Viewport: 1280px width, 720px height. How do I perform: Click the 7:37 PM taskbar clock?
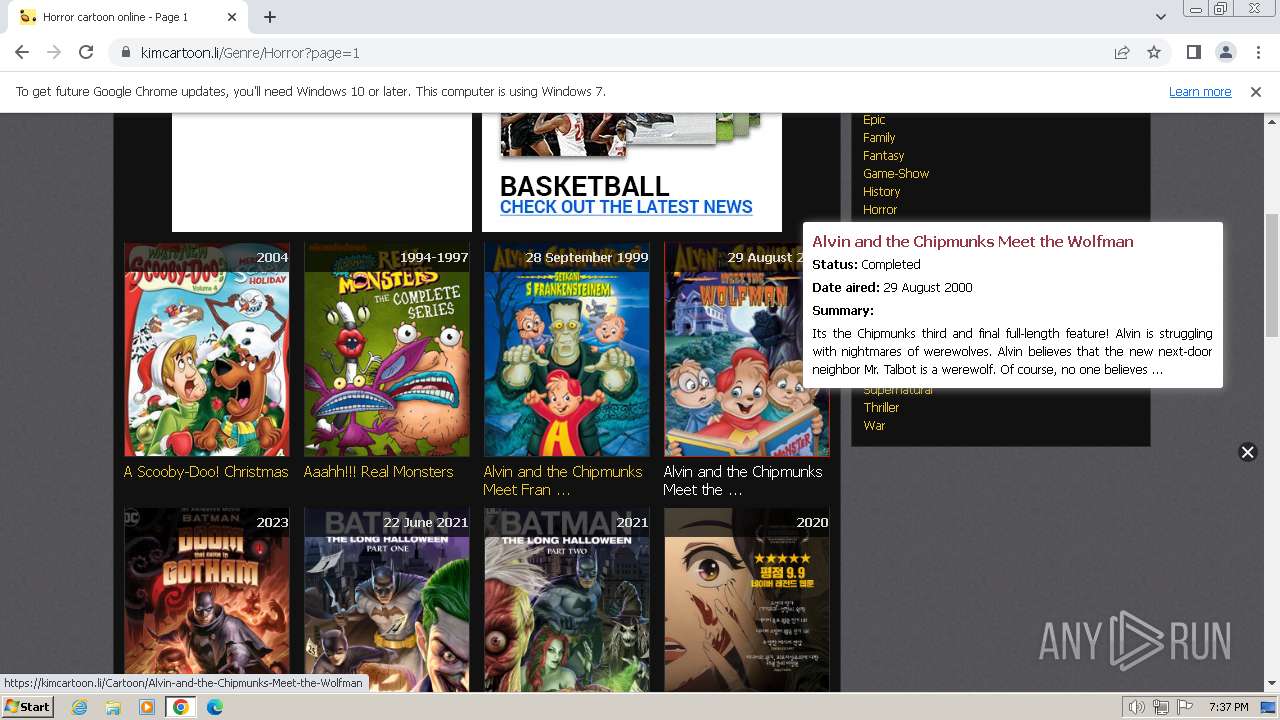1228,707
